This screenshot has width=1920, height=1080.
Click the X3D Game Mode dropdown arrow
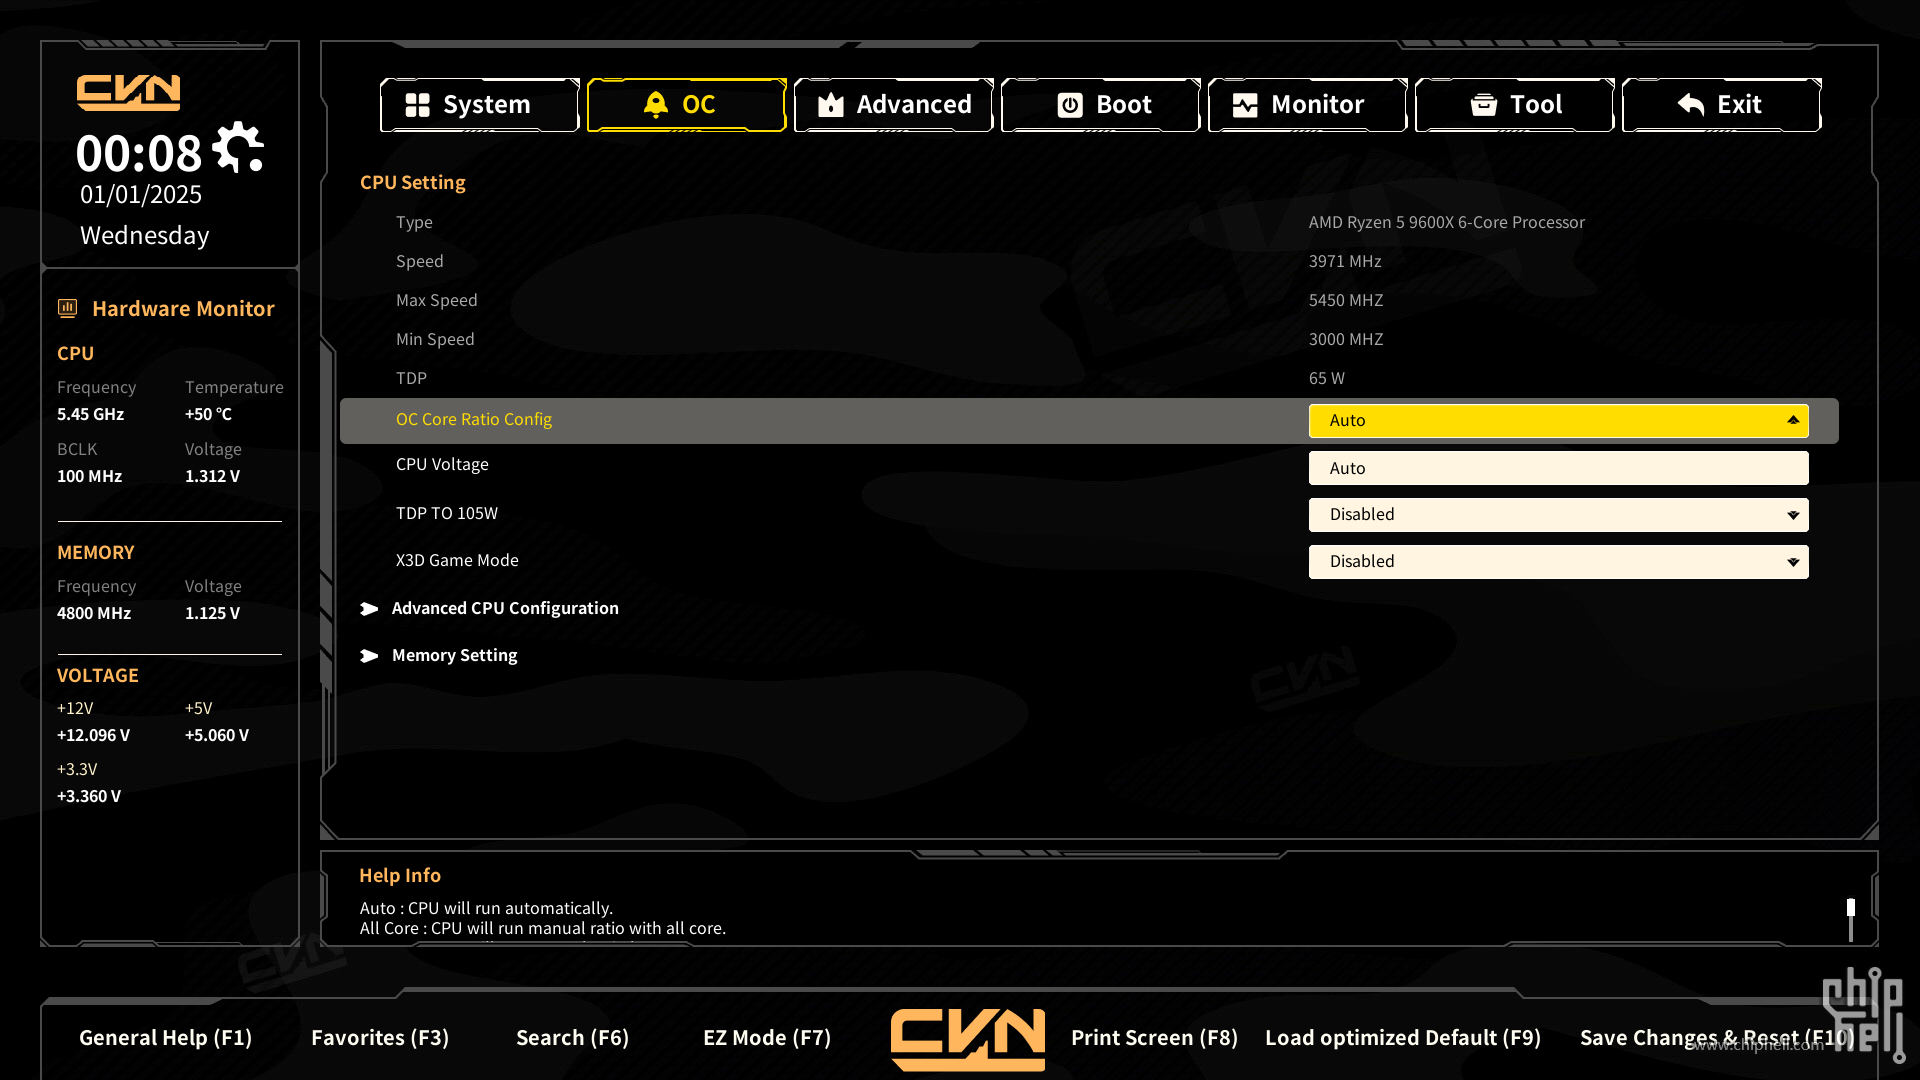click(x=1793, y=562)
